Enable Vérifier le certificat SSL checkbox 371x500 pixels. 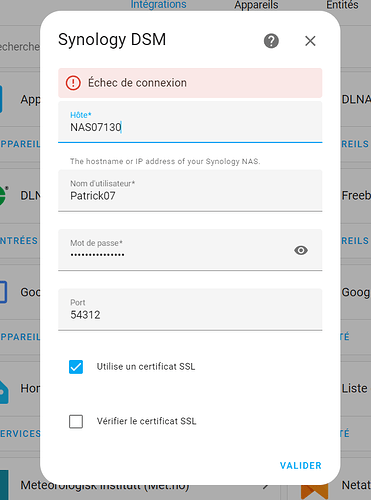click(x=76, y=421)
